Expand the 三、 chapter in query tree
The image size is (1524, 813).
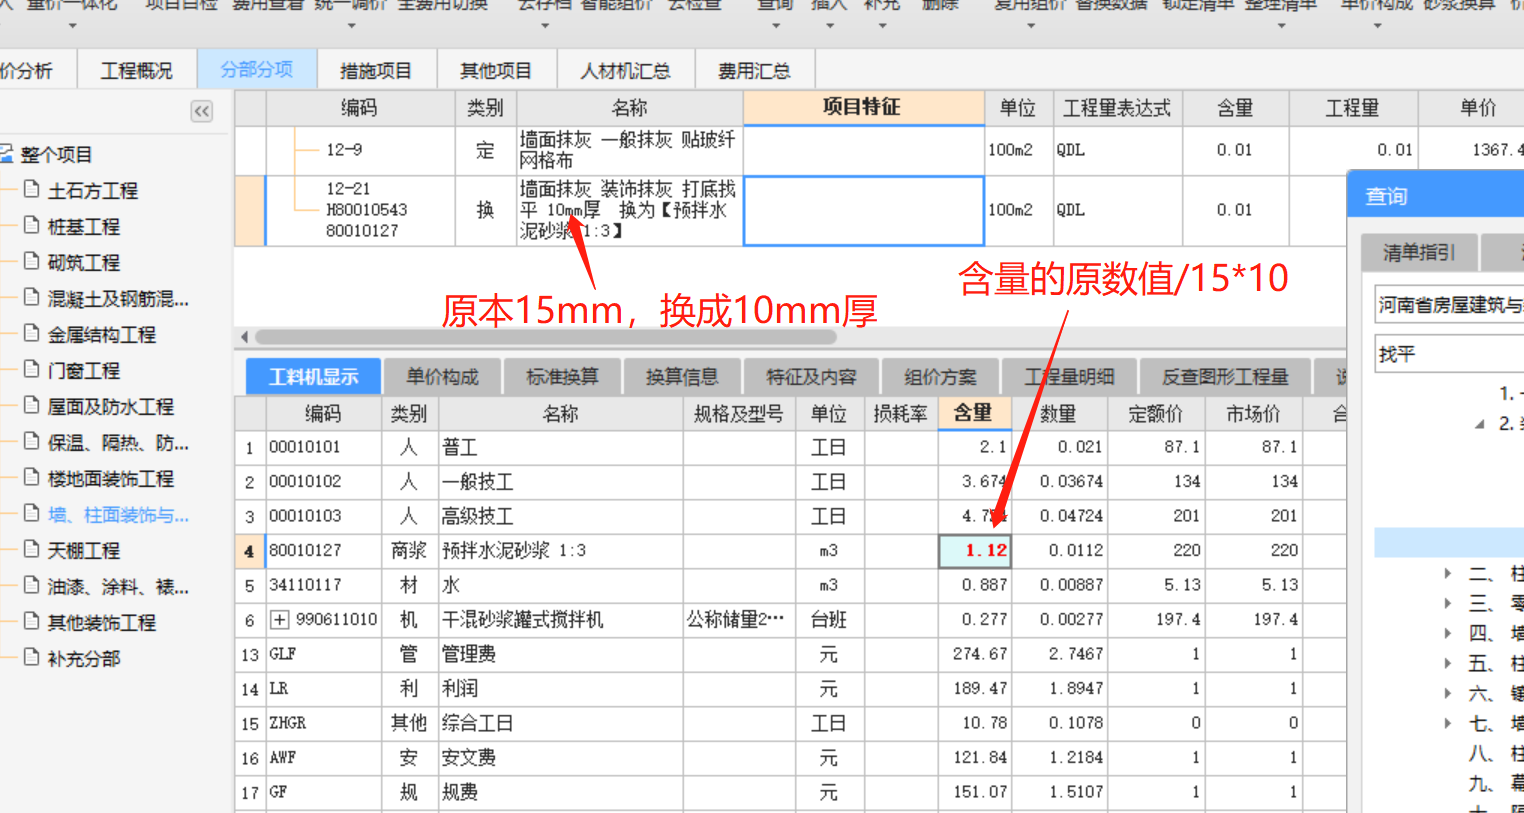click(x=1447, y=603)
